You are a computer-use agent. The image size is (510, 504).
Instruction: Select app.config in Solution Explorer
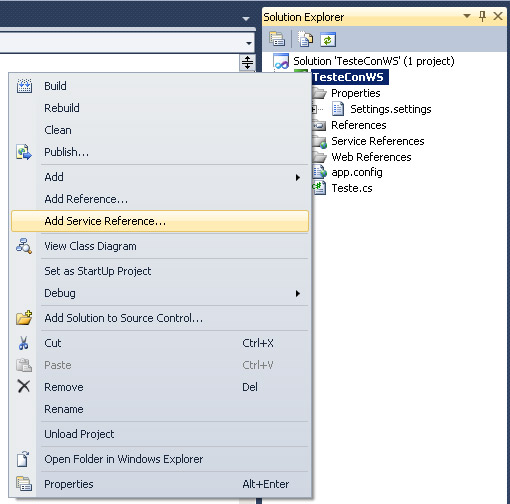point(357,172)
